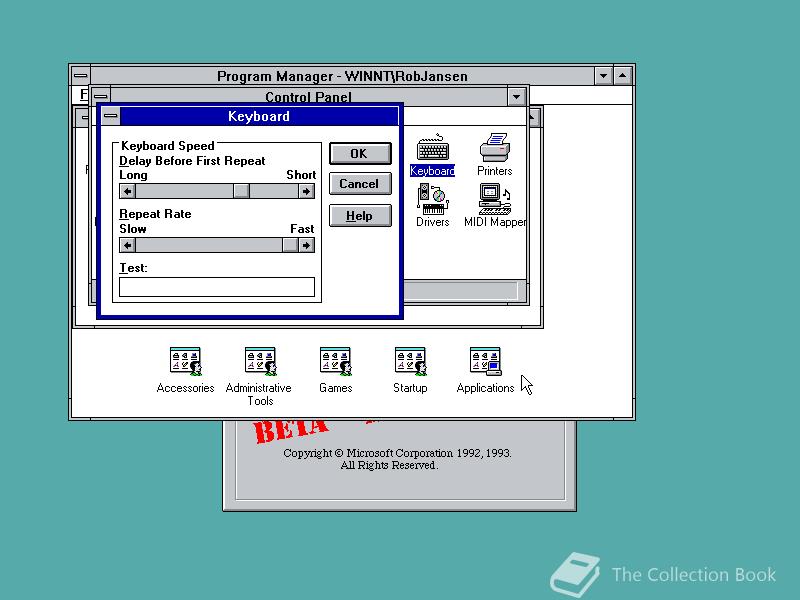The height and width of the screenshot is (600, 800).
Task: Click left arrow of Delay Before First Repeat
Action: pyautogui.click(x=128, y=191)
